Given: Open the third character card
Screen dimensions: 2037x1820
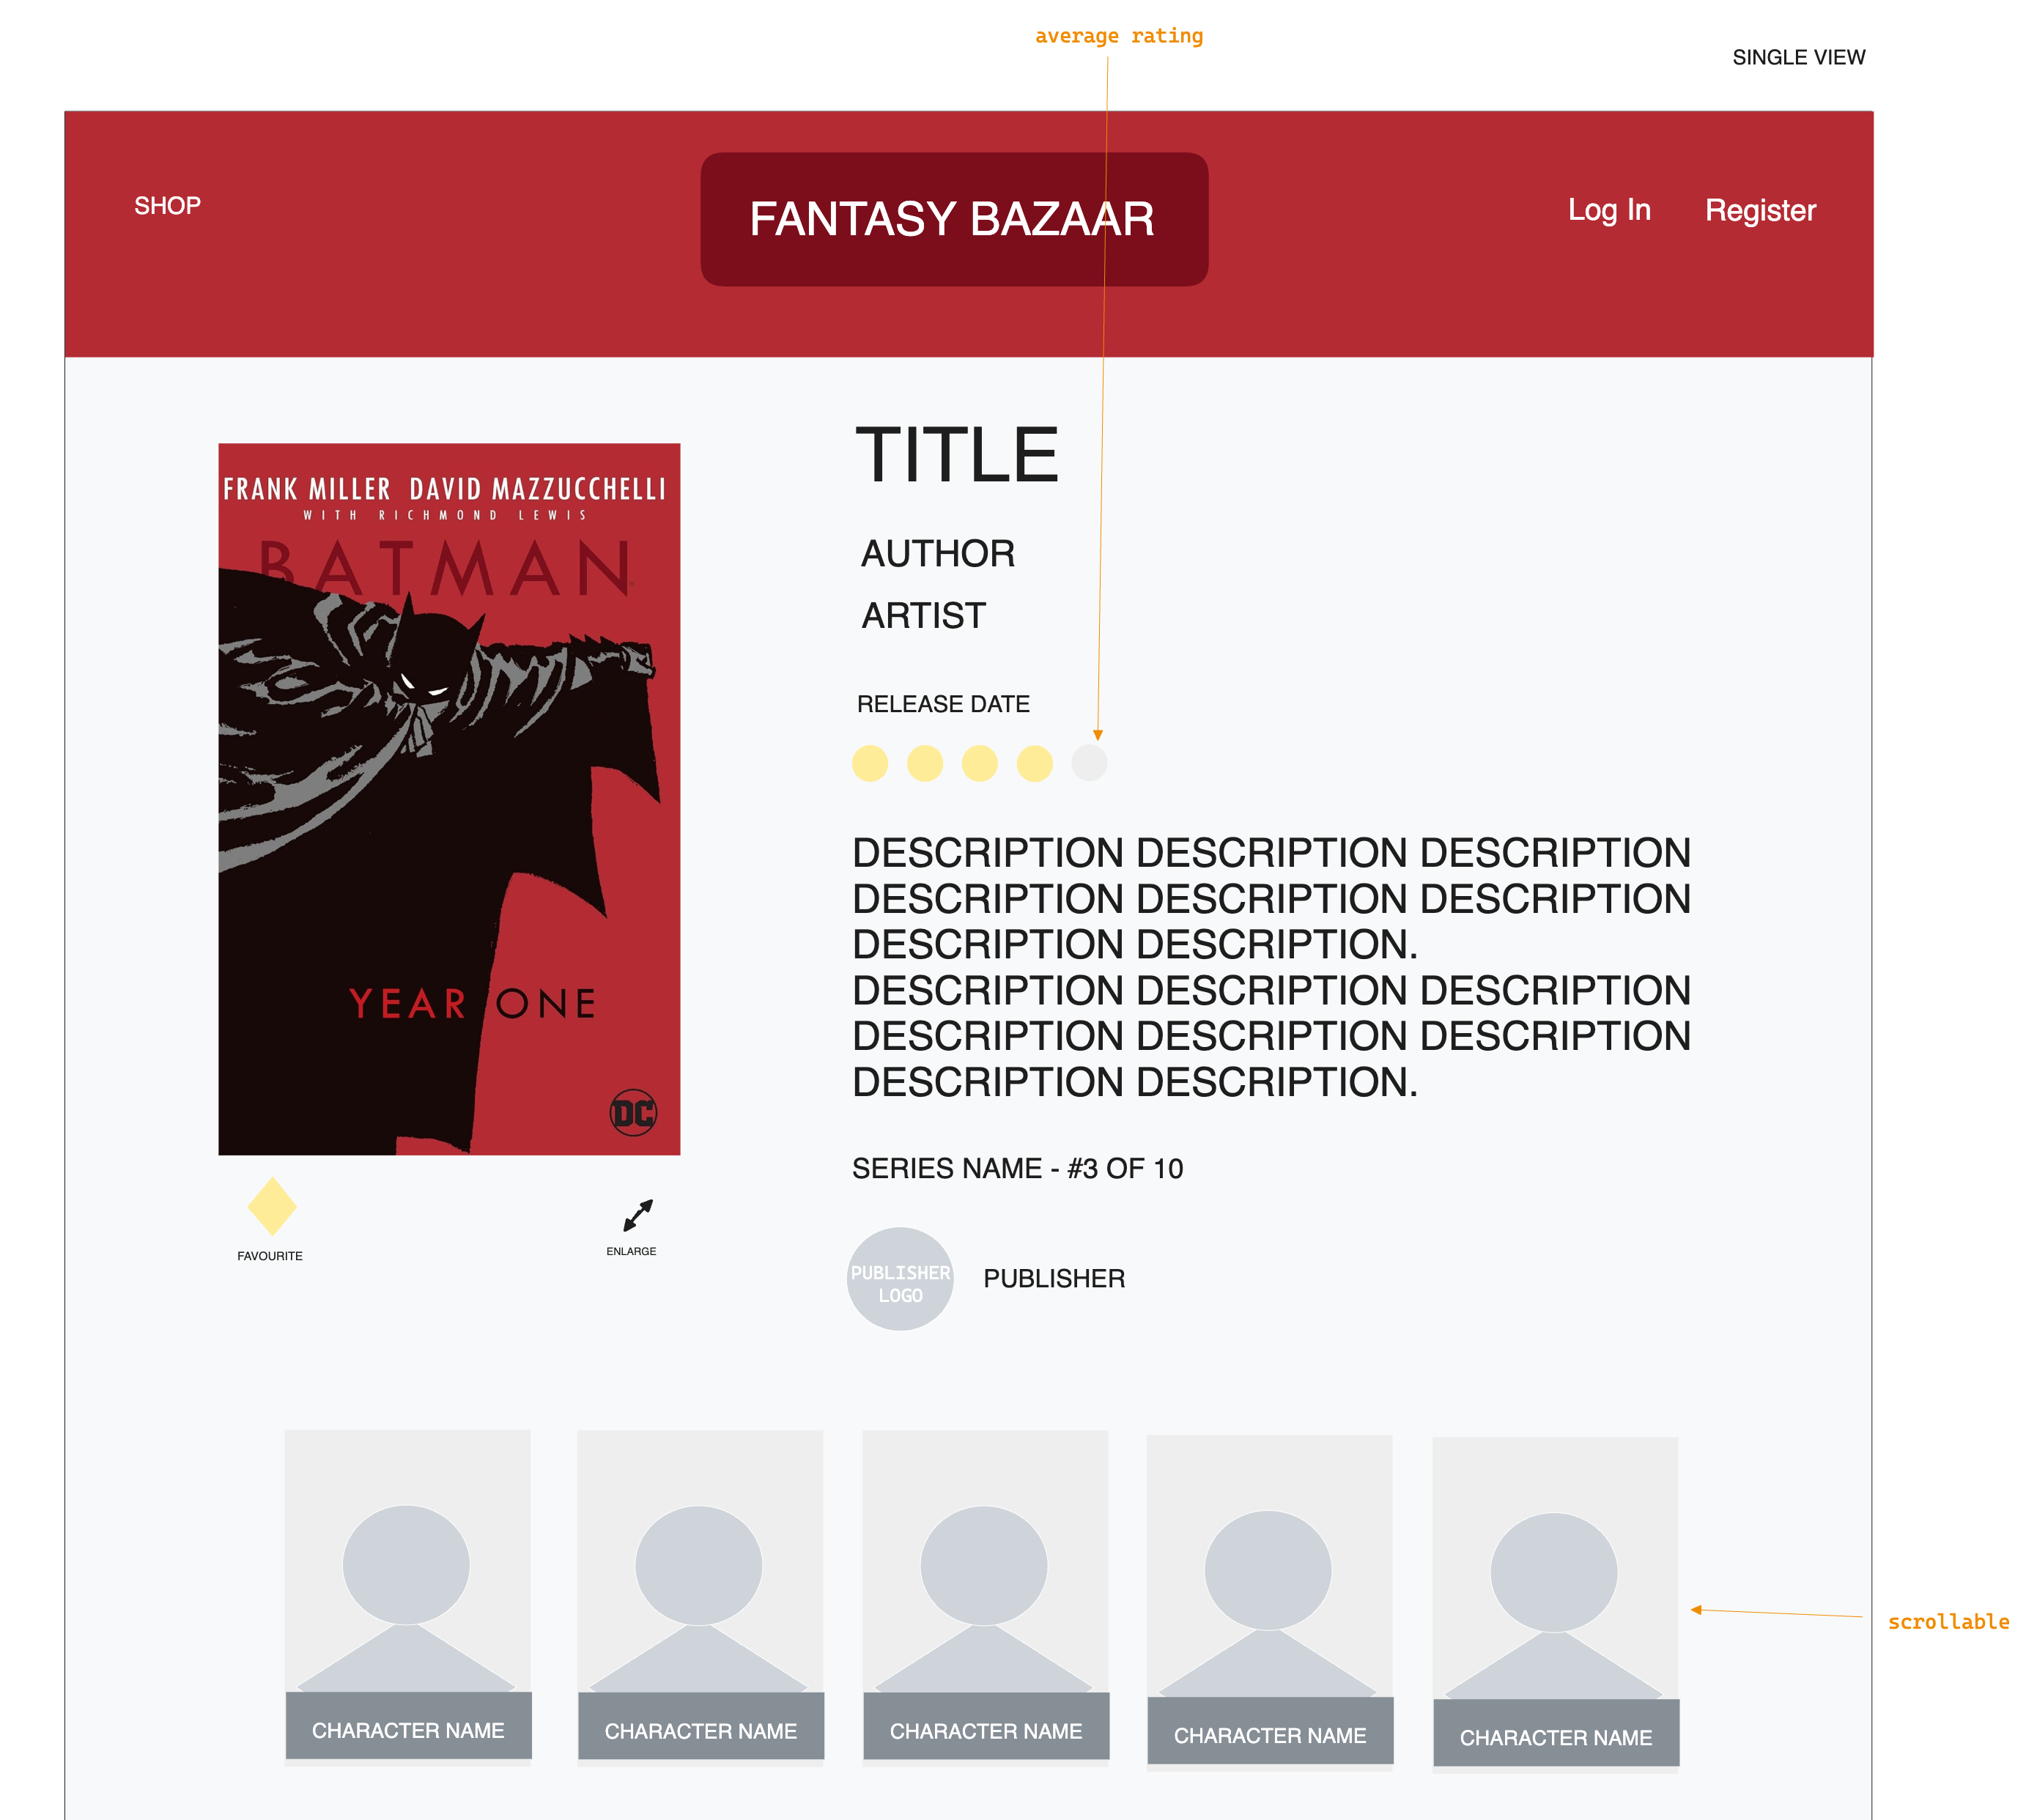Looking at the screenshot, I should 986,1598.
